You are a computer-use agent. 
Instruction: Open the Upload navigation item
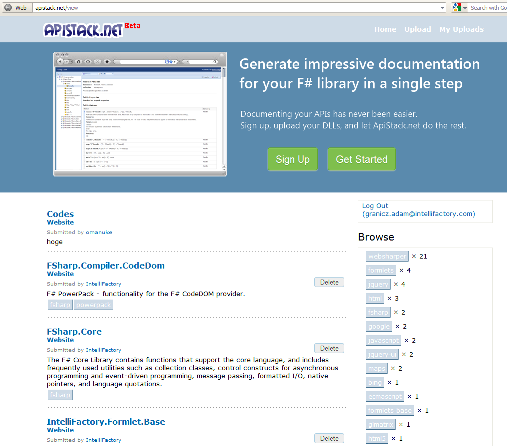point(418,29)
